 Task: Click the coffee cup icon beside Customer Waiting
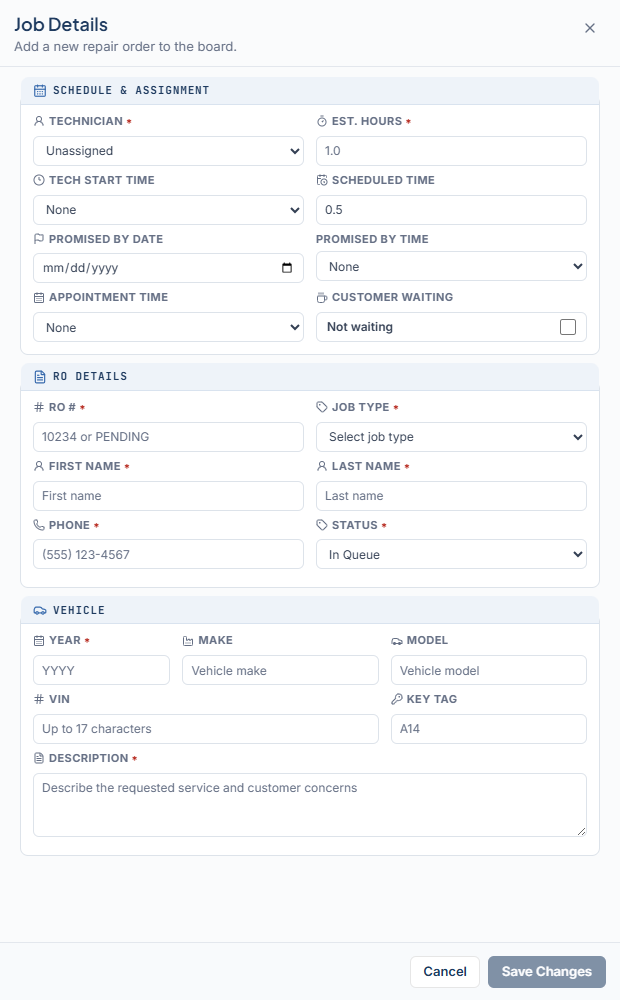[321, 297]
